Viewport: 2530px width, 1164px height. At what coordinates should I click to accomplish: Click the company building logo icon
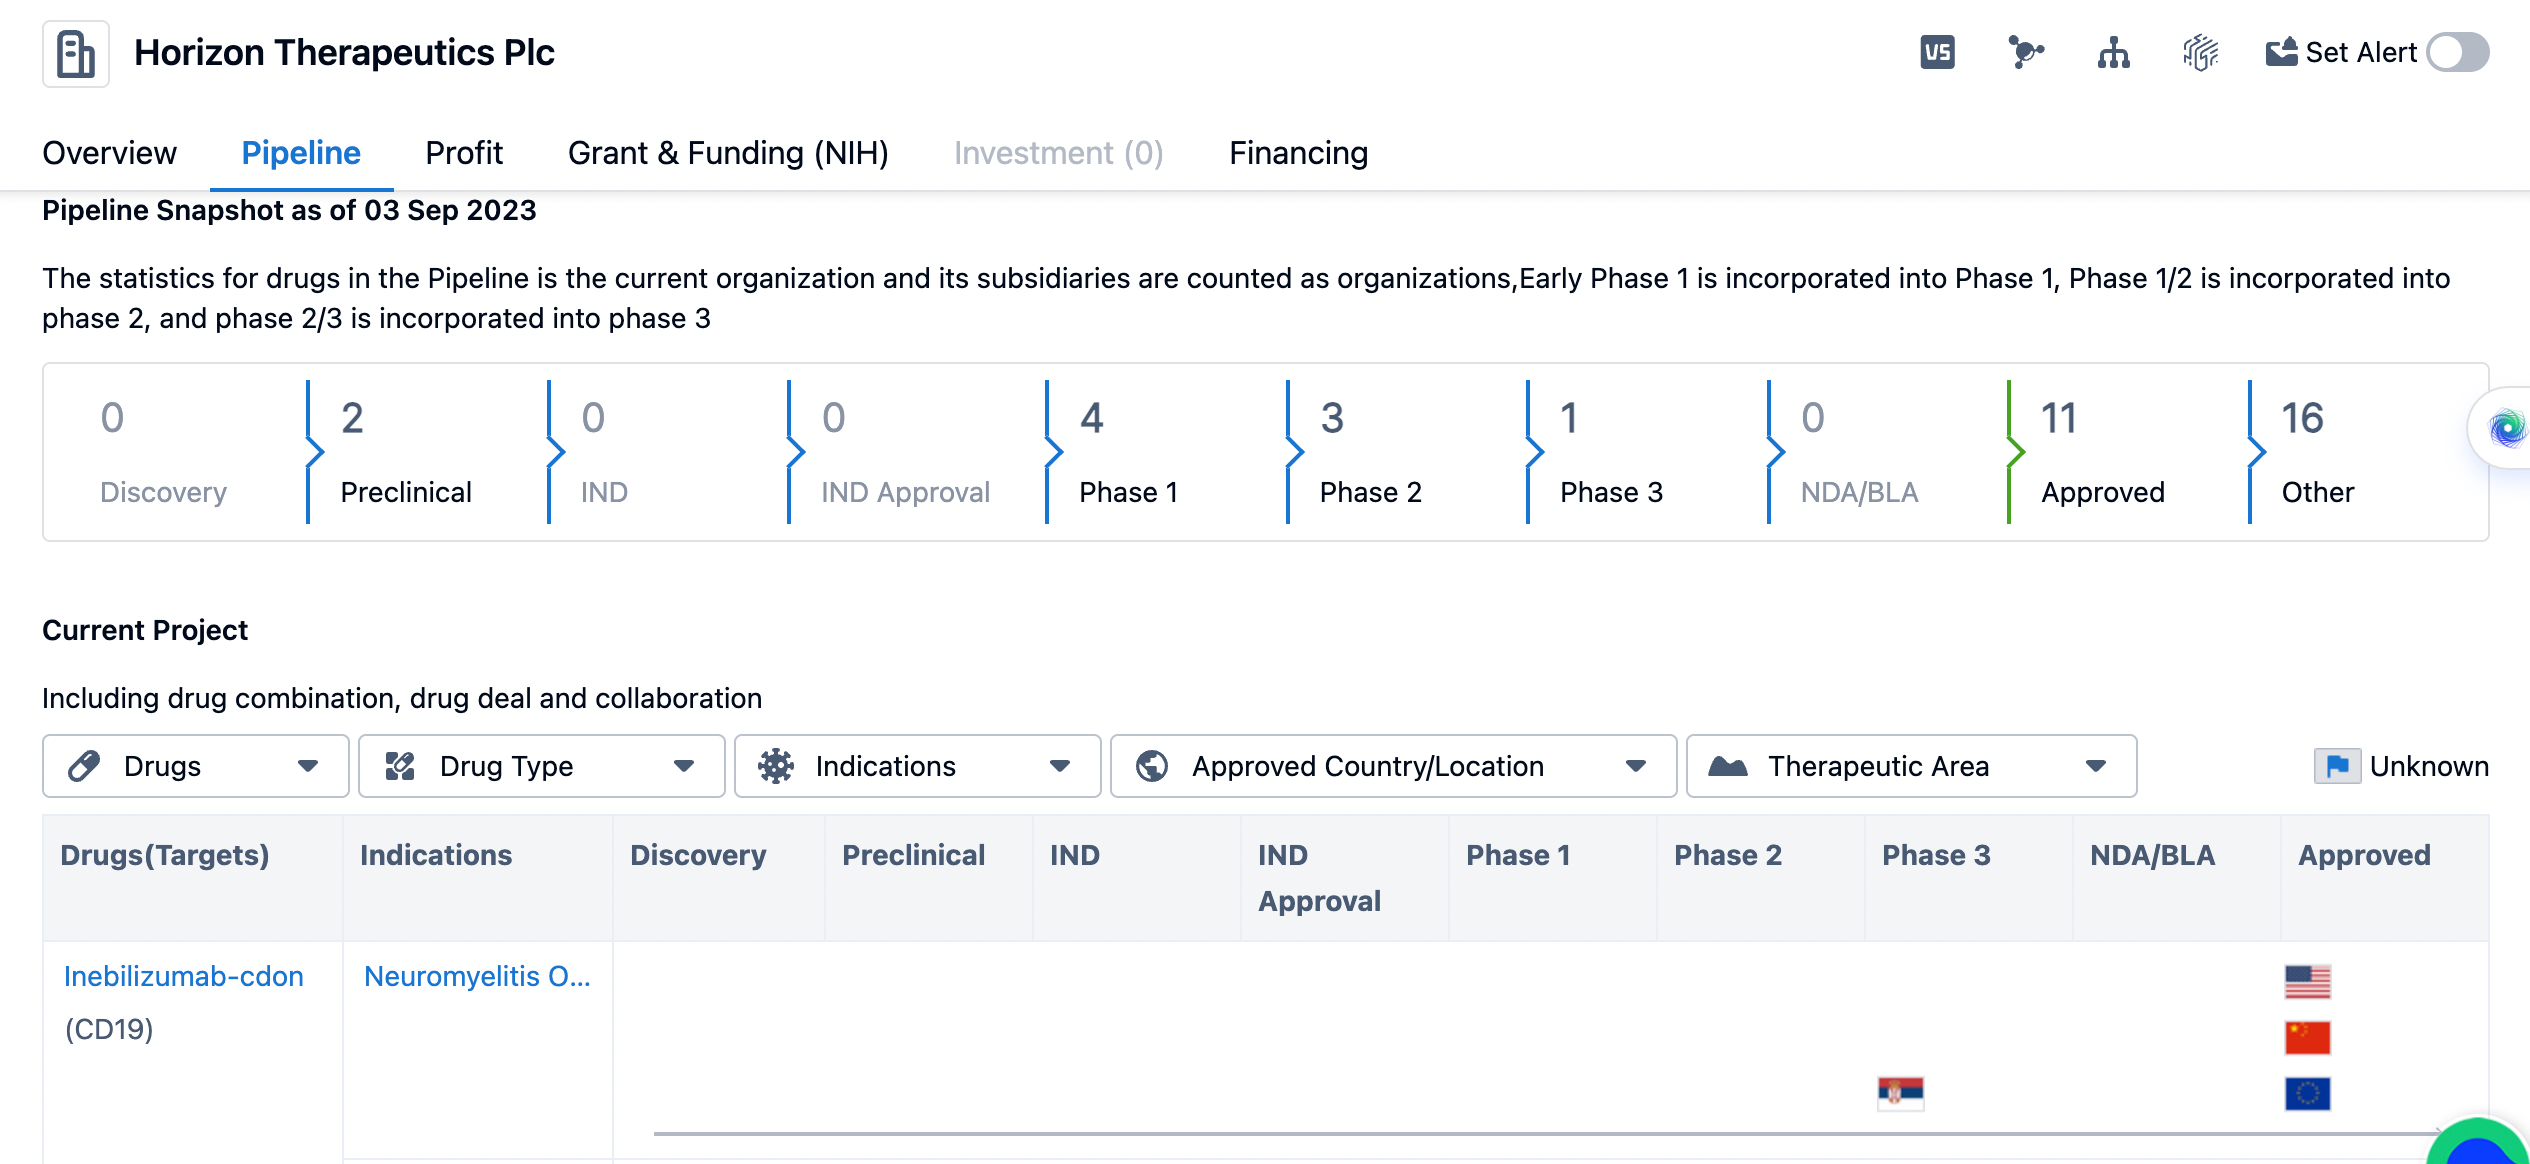(76, 54)
